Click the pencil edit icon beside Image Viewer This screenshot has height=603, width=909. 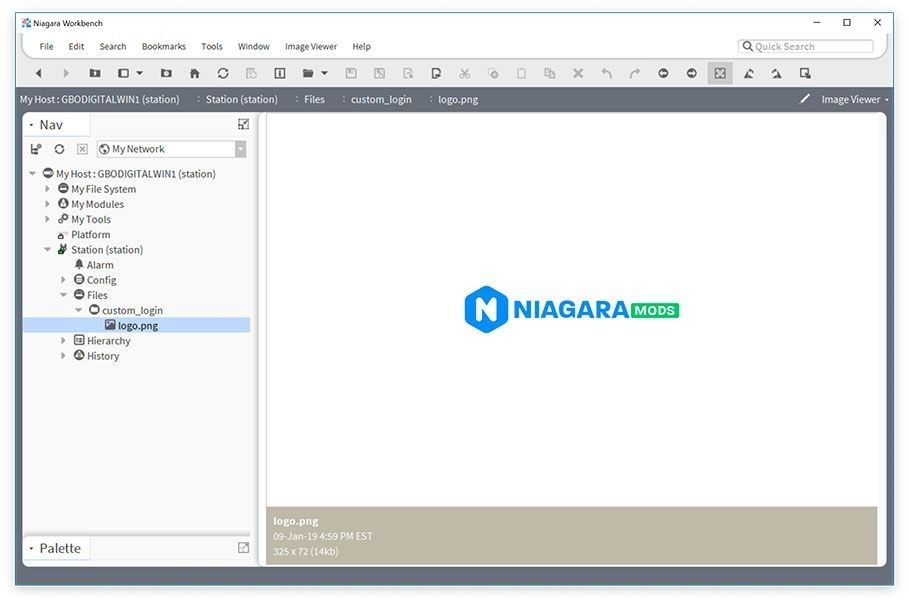pos(805,99)
